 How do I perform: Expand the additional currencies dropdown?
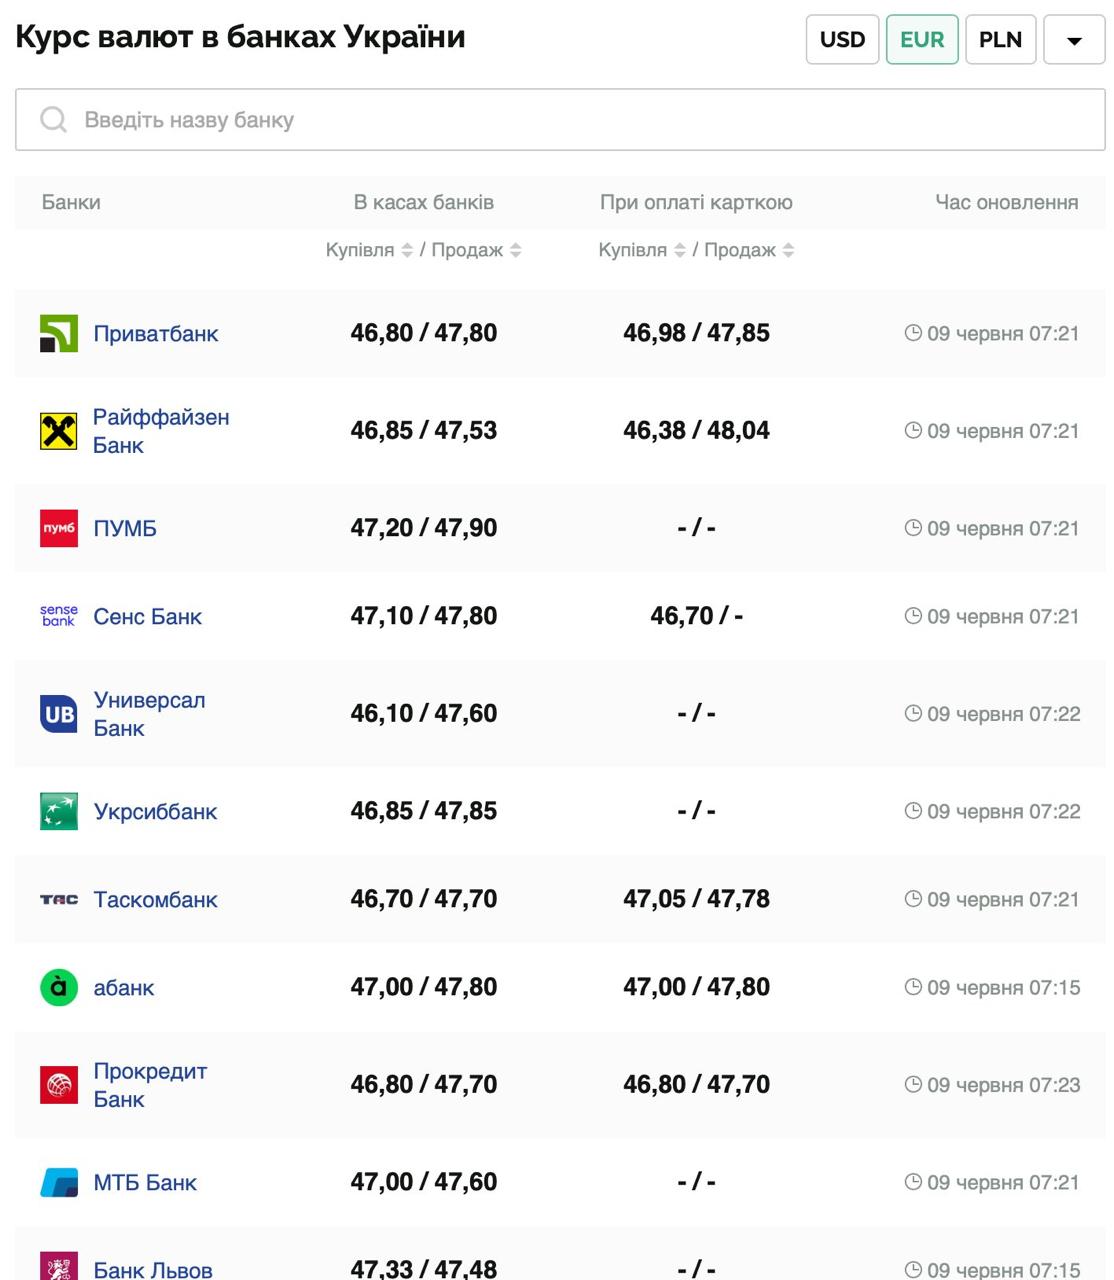click(x=1074, y=40)
